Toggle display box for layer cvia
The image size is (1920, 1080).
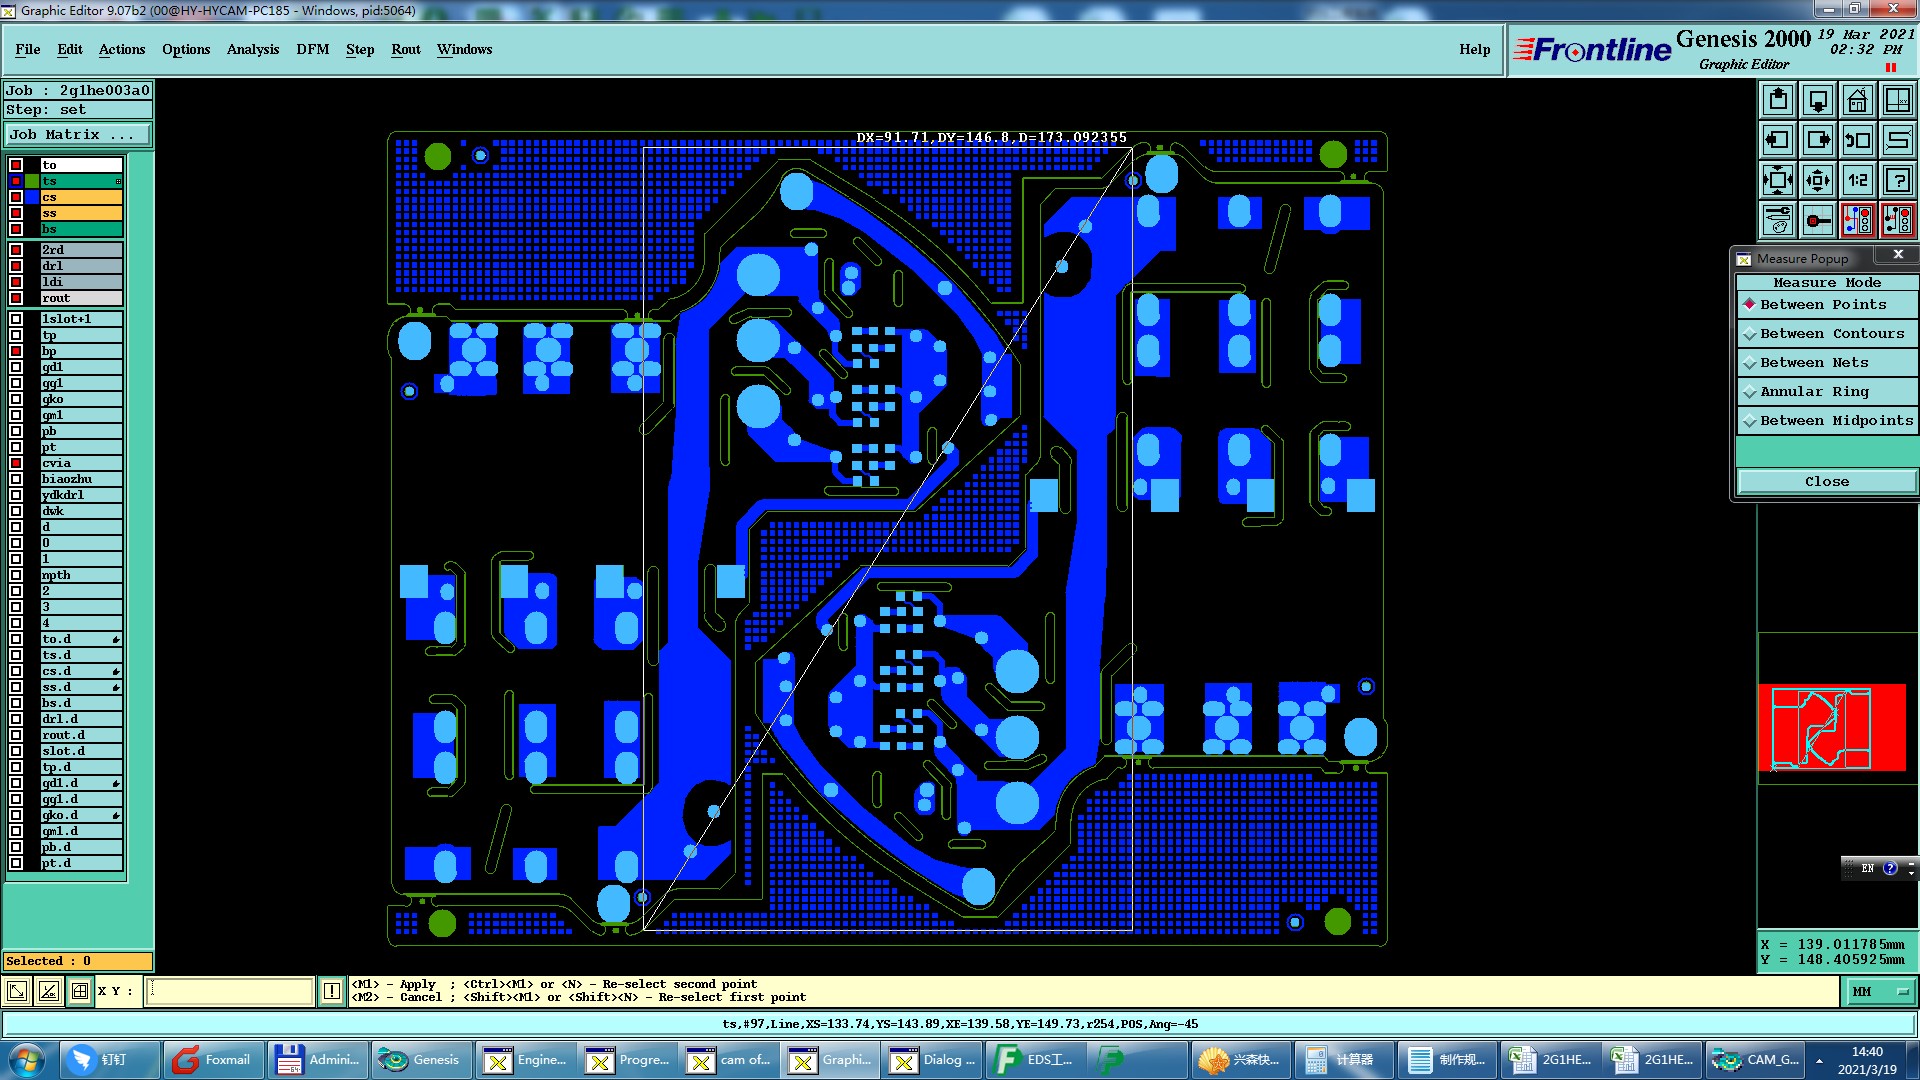(16, 463)
